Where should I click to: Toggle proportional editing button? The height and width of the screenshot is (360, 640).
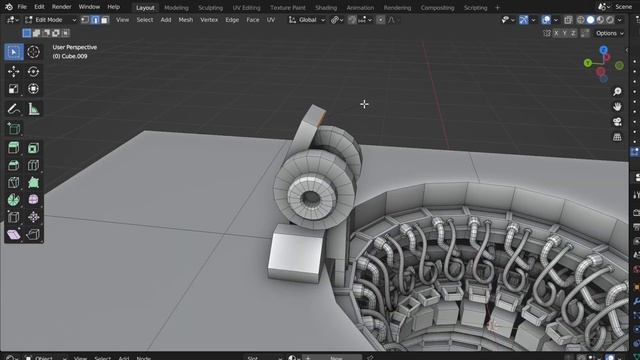click(380, 20)
